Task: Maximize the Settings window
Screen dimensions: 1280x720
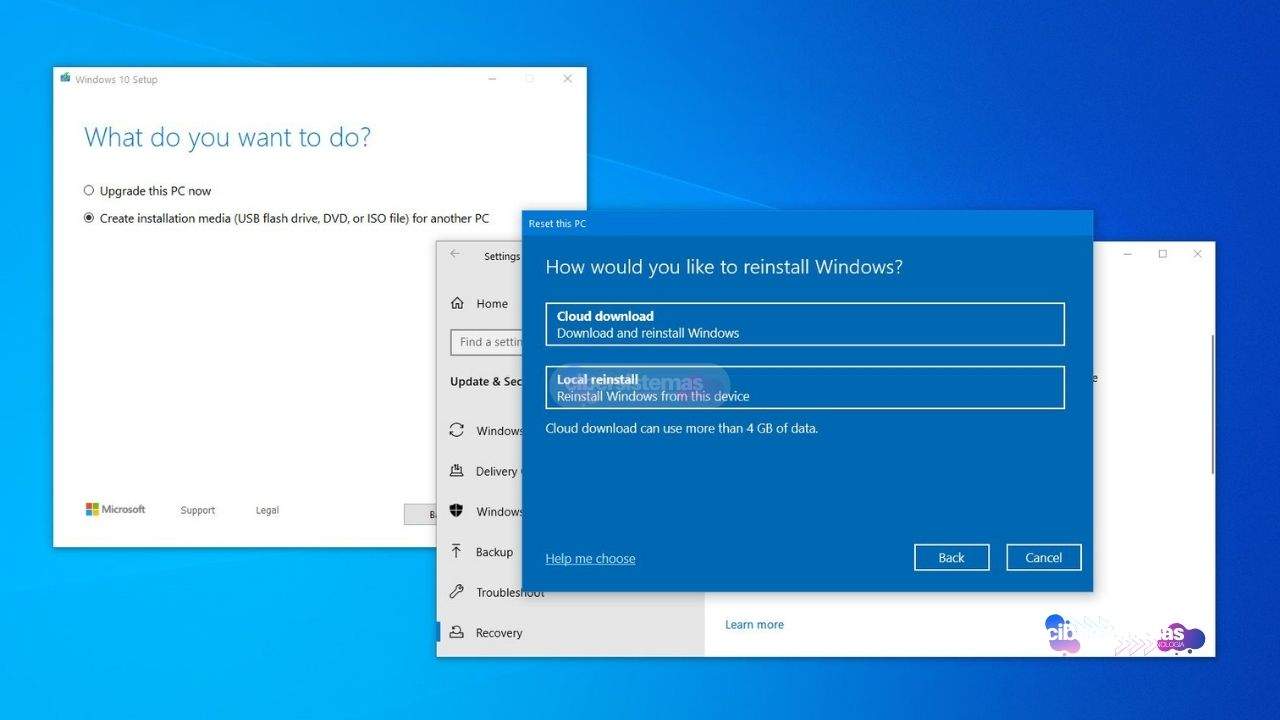Action: tap(1162, 254)
